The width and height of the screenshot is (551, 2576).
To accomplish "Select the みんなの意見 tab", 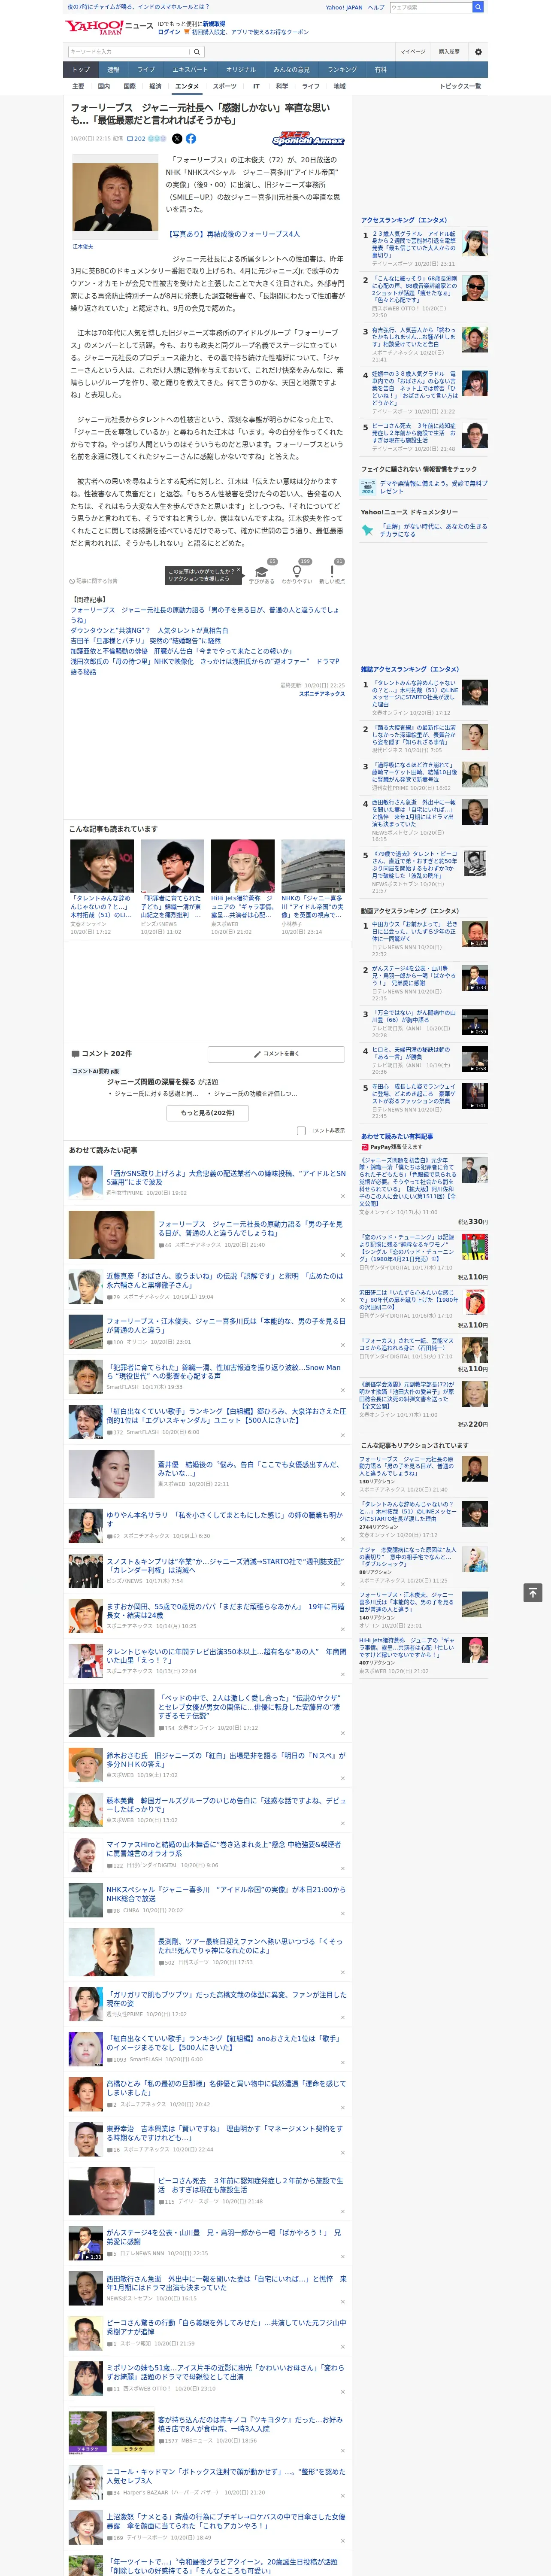I will [291, 70].
